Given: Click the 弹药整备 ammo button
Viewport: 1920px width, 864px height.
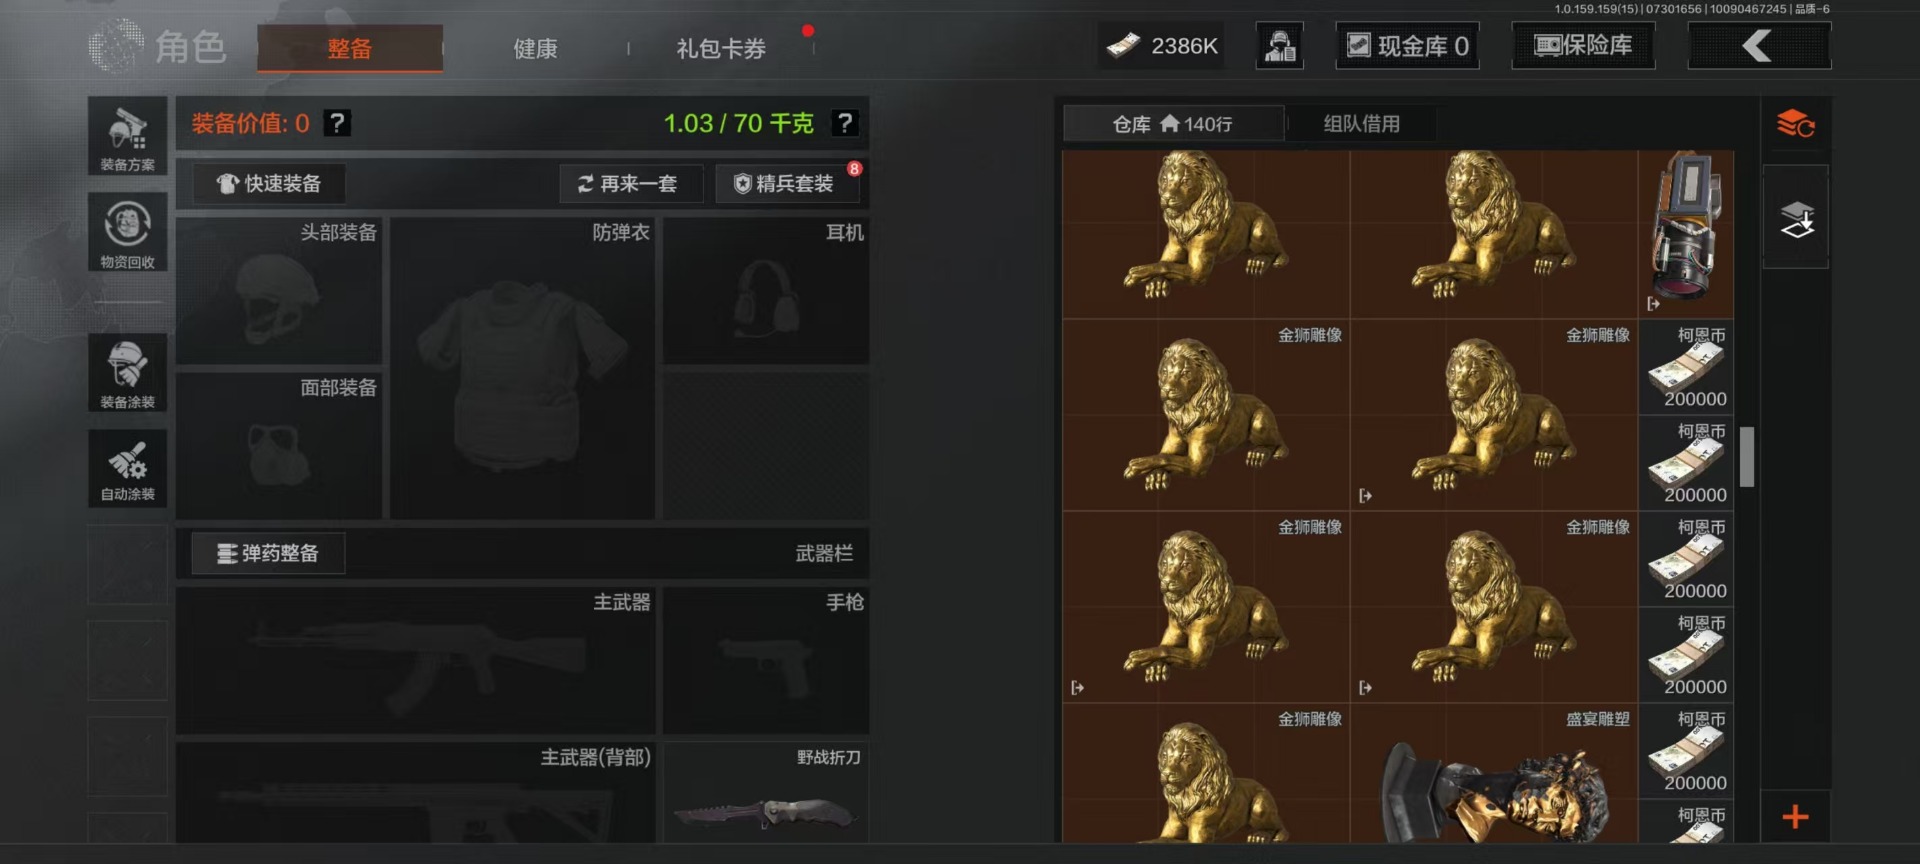Looking at the screenshot, I should (x=268, y=553).
